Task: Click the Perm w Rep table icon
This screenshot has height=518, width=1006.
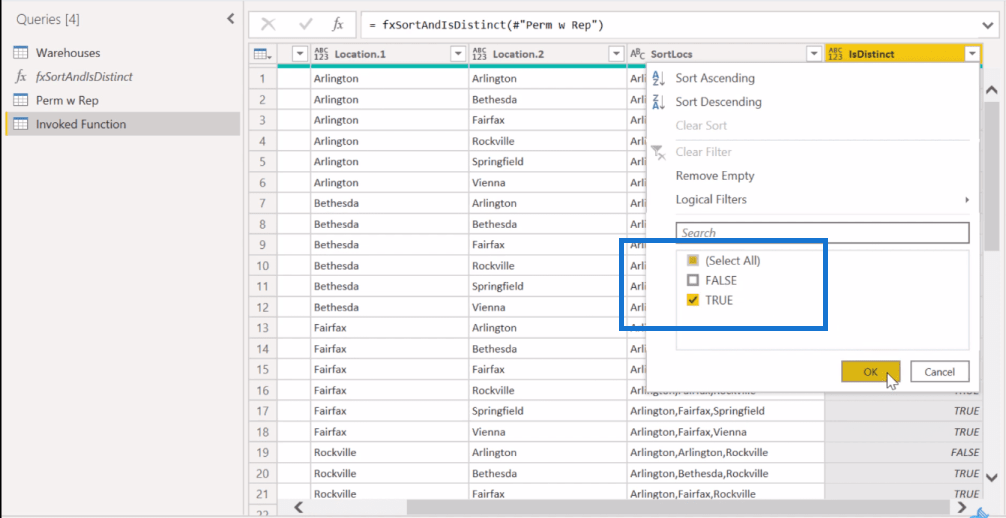Action: [21, 100]
